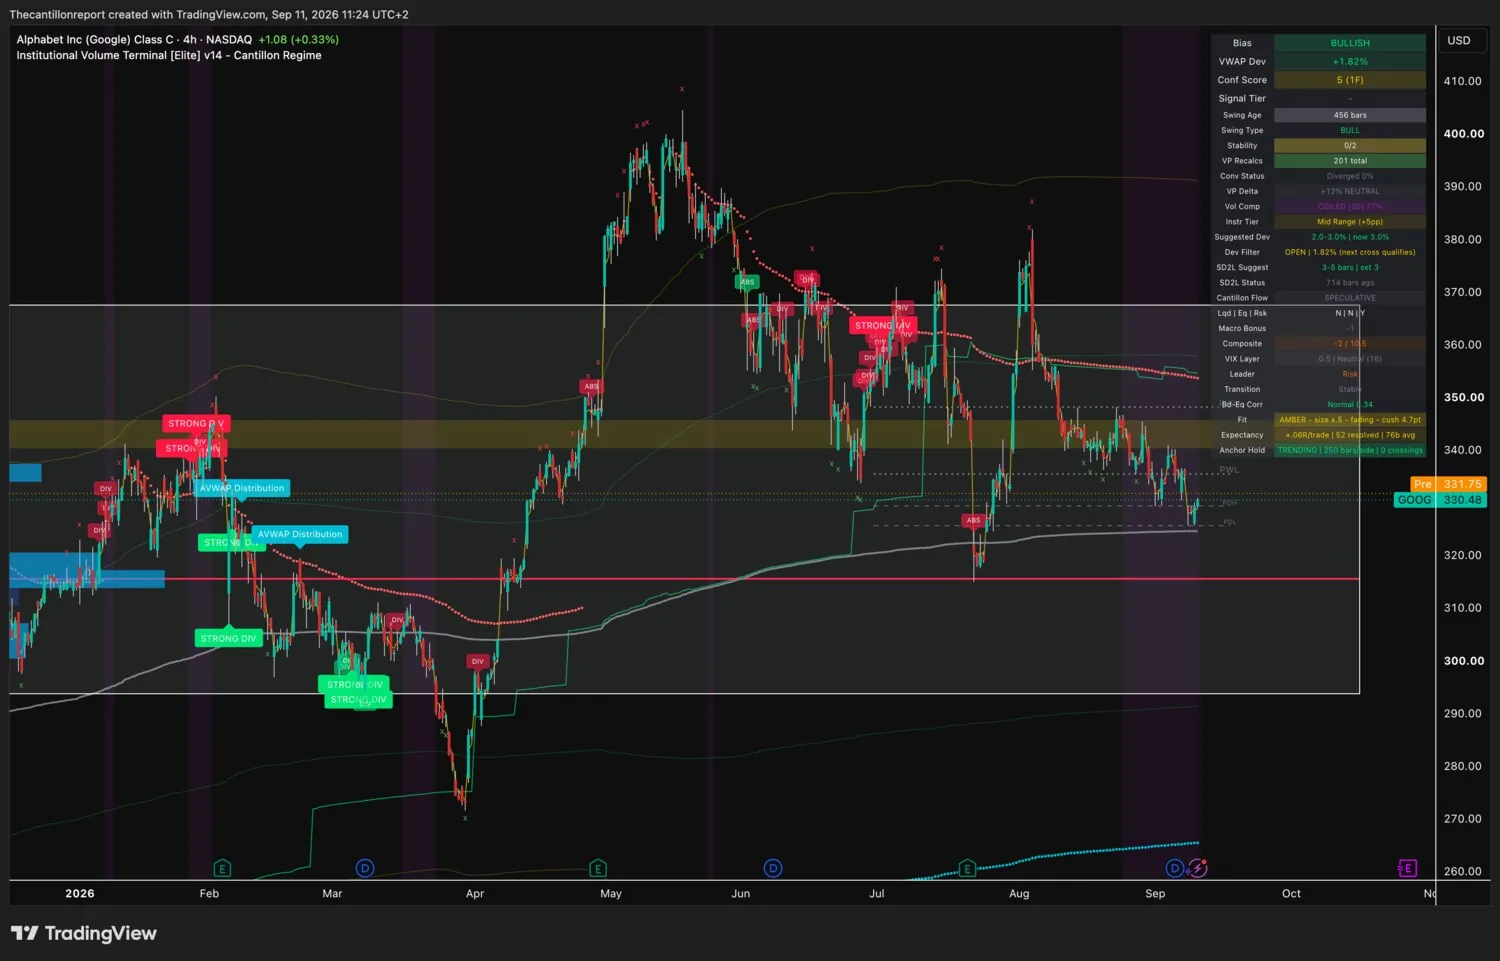
Task: Click the green GOOG 330.48 price tag
Action: [1439, 500]
